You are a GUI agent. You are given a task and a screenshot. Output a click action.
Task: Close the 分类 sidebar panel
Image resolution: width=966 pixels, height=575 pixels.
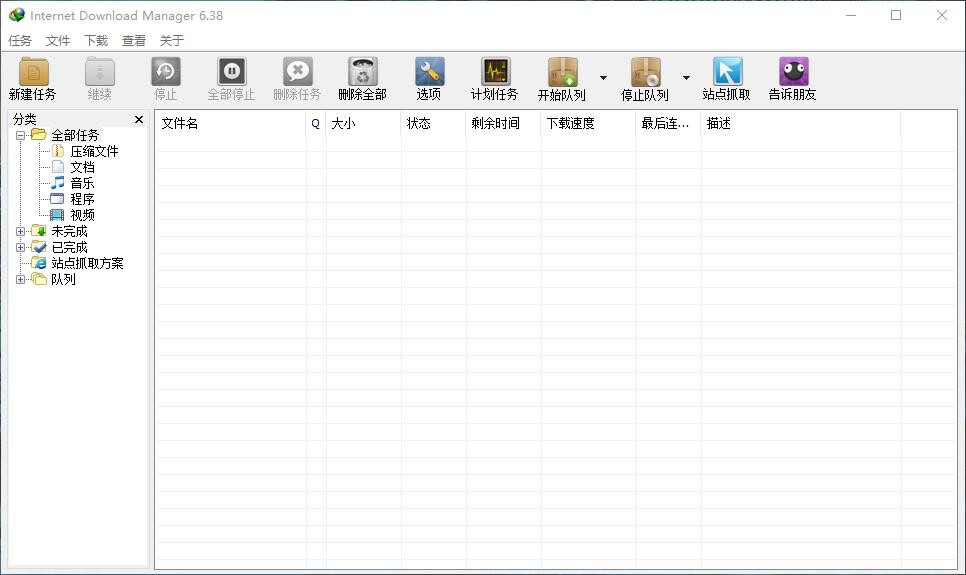pos(139,119)
